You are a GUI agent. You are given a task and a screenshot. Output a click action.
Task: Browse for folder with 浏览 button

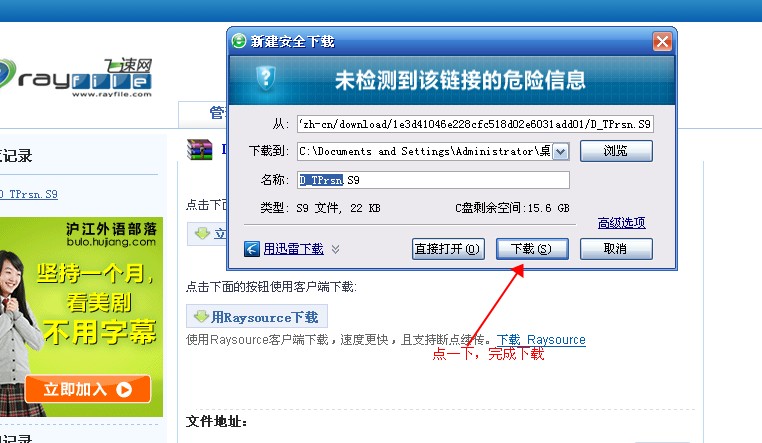pyautogui.click(x=616, y=151)
